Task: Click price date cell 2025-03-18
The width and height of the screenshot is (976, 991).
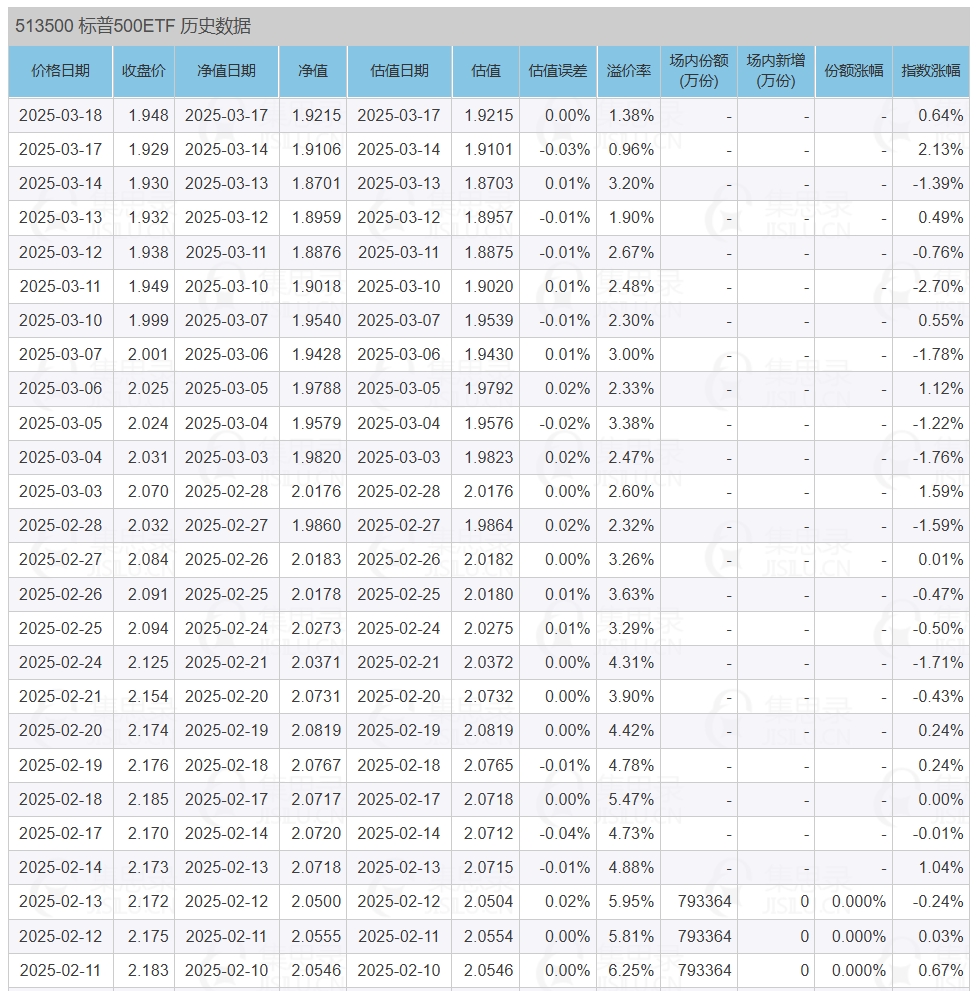Action: (60, 115)
